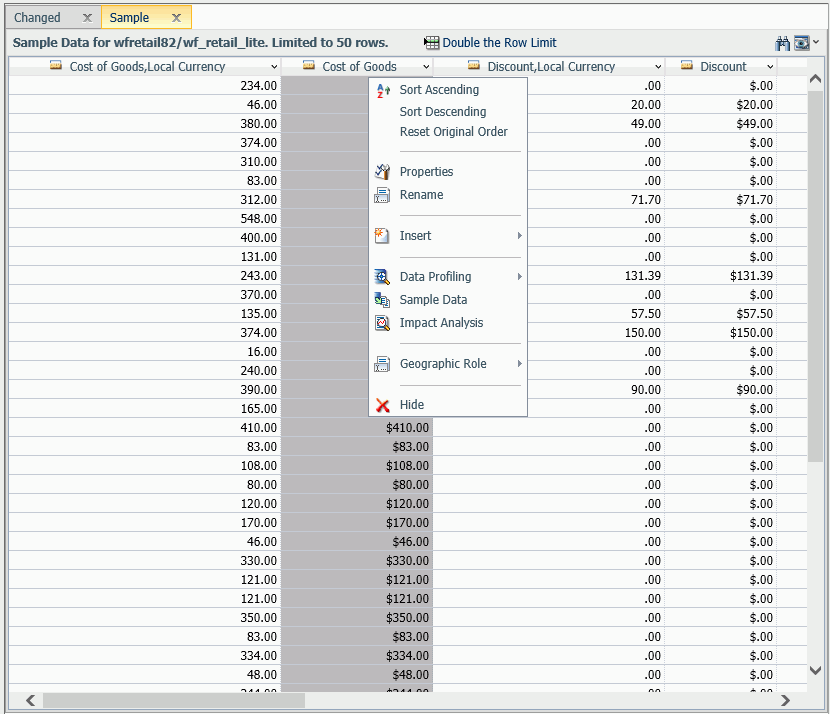Click the $350.00 Cost of Goods cell
Image resolution: width=830 pixels, height=714 pixels.
(x=357, y=618)
